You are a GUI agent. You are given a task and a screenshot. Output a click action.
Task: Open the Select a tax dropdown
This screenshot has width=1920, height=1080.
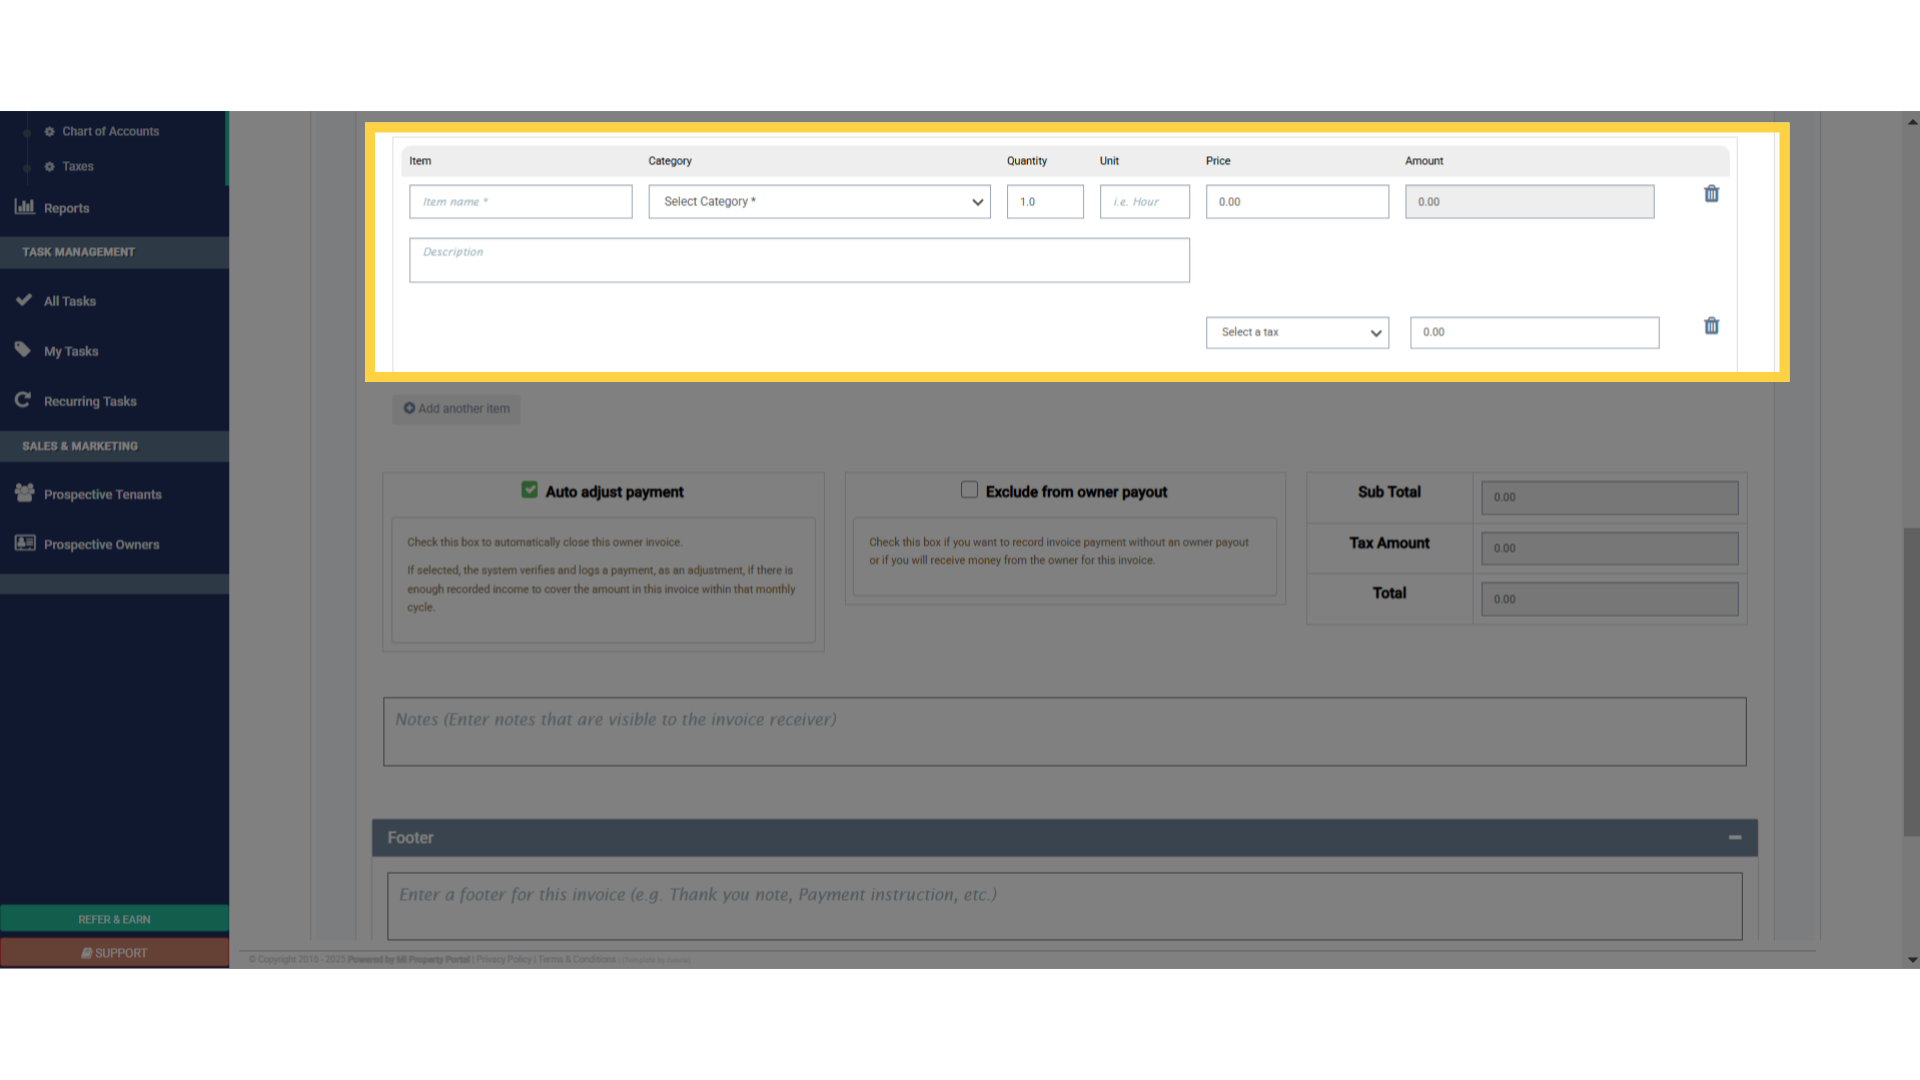[x=1297, y=333]
